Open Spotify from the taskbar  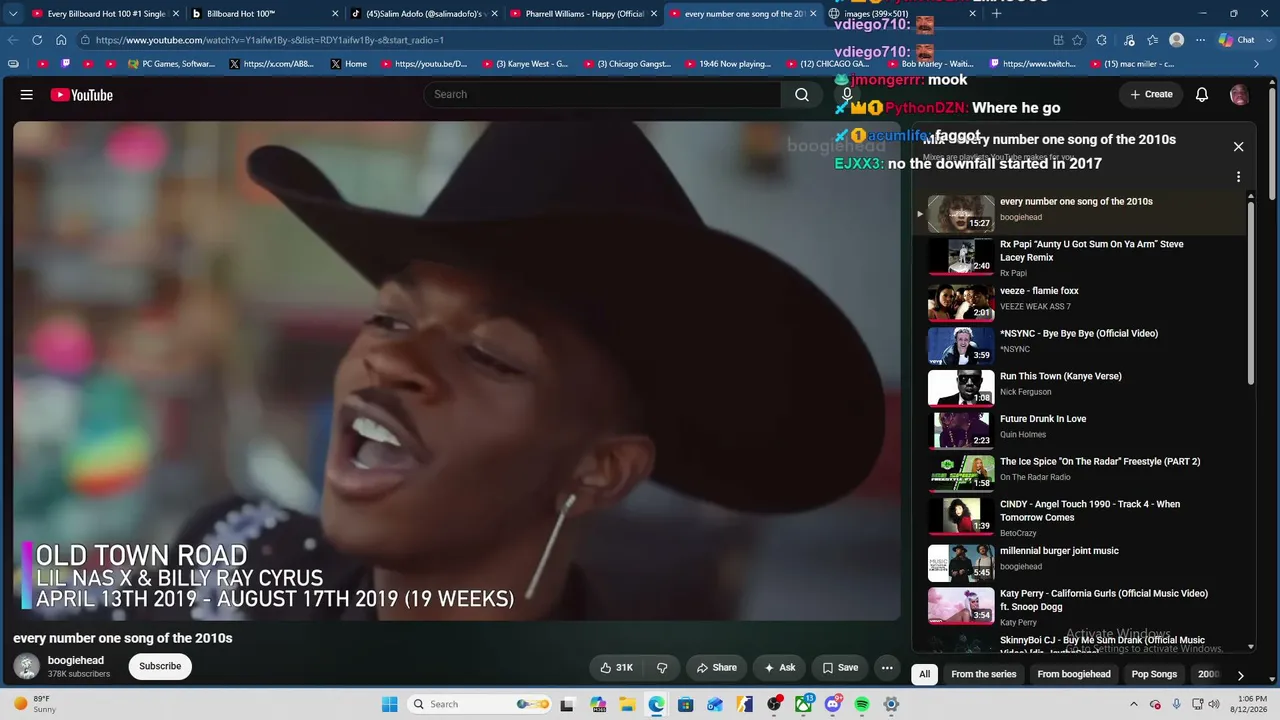point(862,704)
